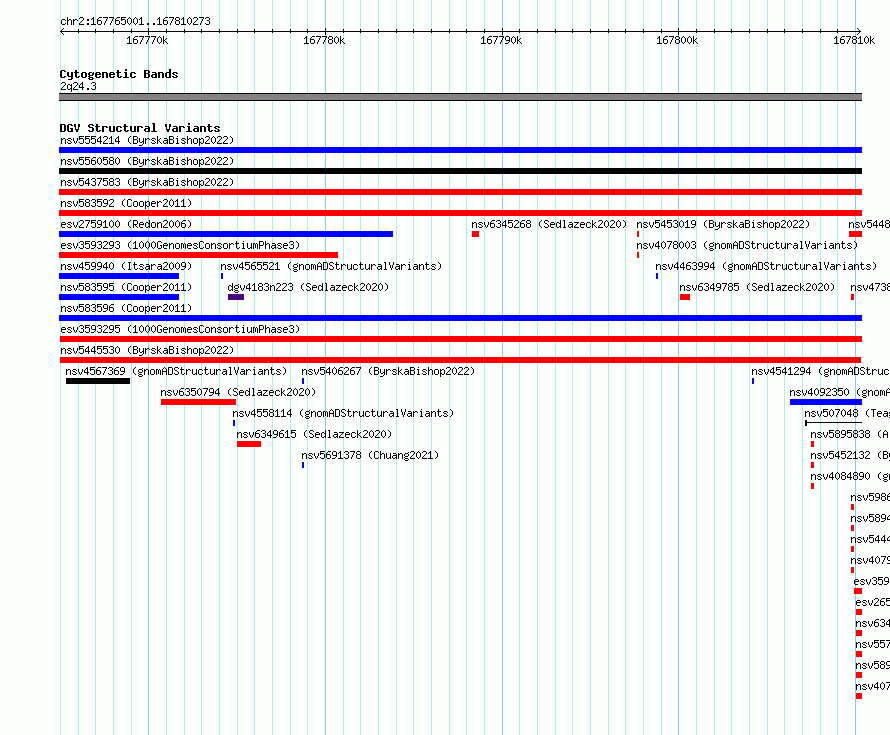Click the blue nsv4092350 variant bar
890x735 pixels.
click(x=826, y=402)
